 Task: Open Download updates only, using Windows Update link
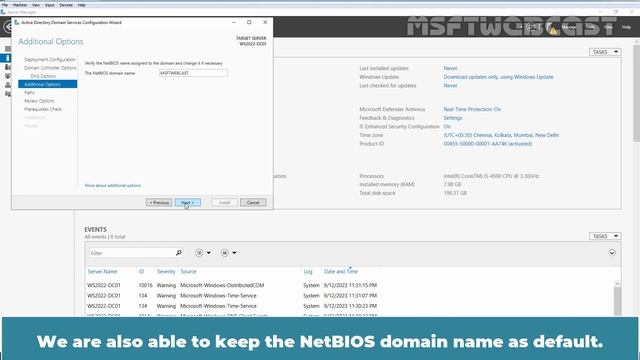[x=498, y=77]
